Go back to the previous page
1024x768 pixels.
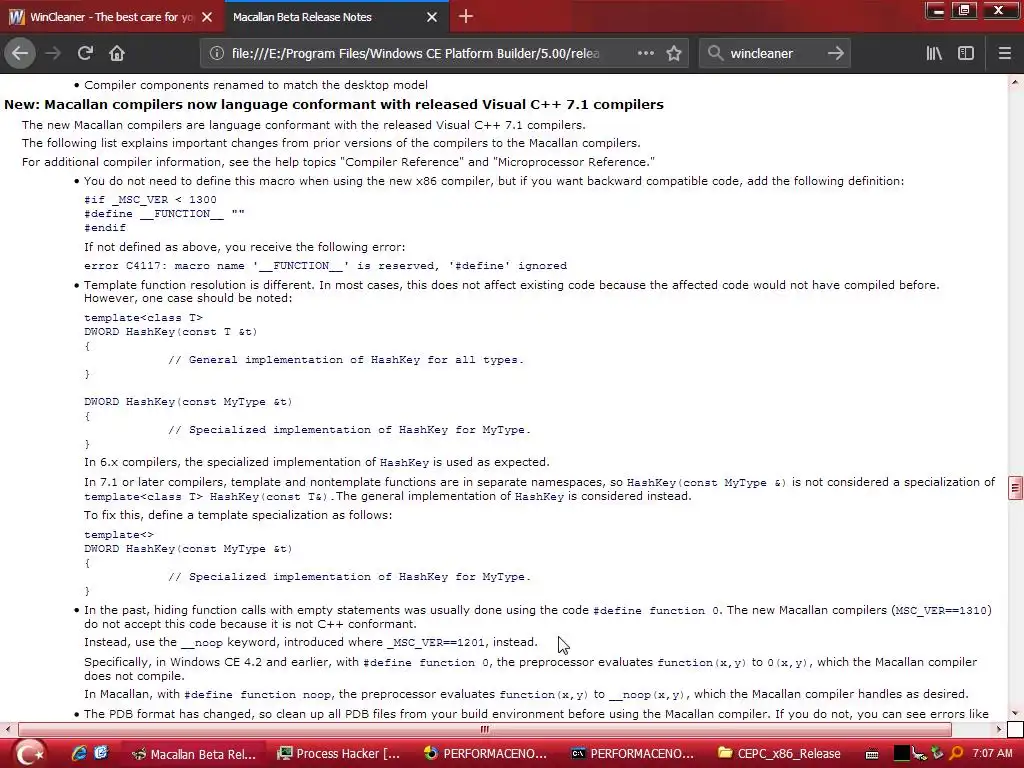pyautogui.click(x=20, y=53)
